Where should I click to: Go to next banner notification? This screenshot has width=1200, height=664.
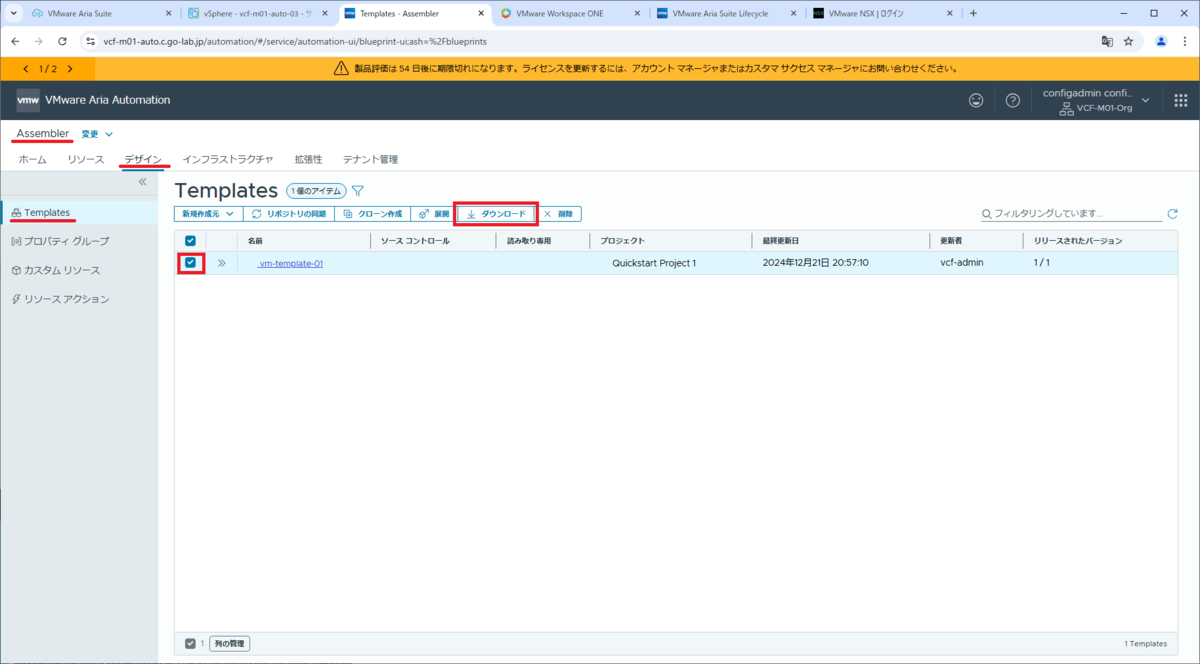[70, 69]
